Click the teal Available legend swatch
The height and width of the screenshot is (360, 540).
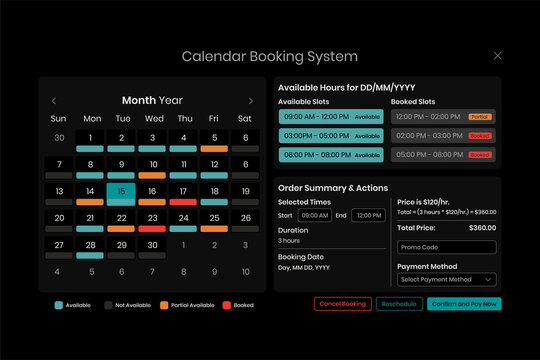pyautogui.click(x=59, y=305)
